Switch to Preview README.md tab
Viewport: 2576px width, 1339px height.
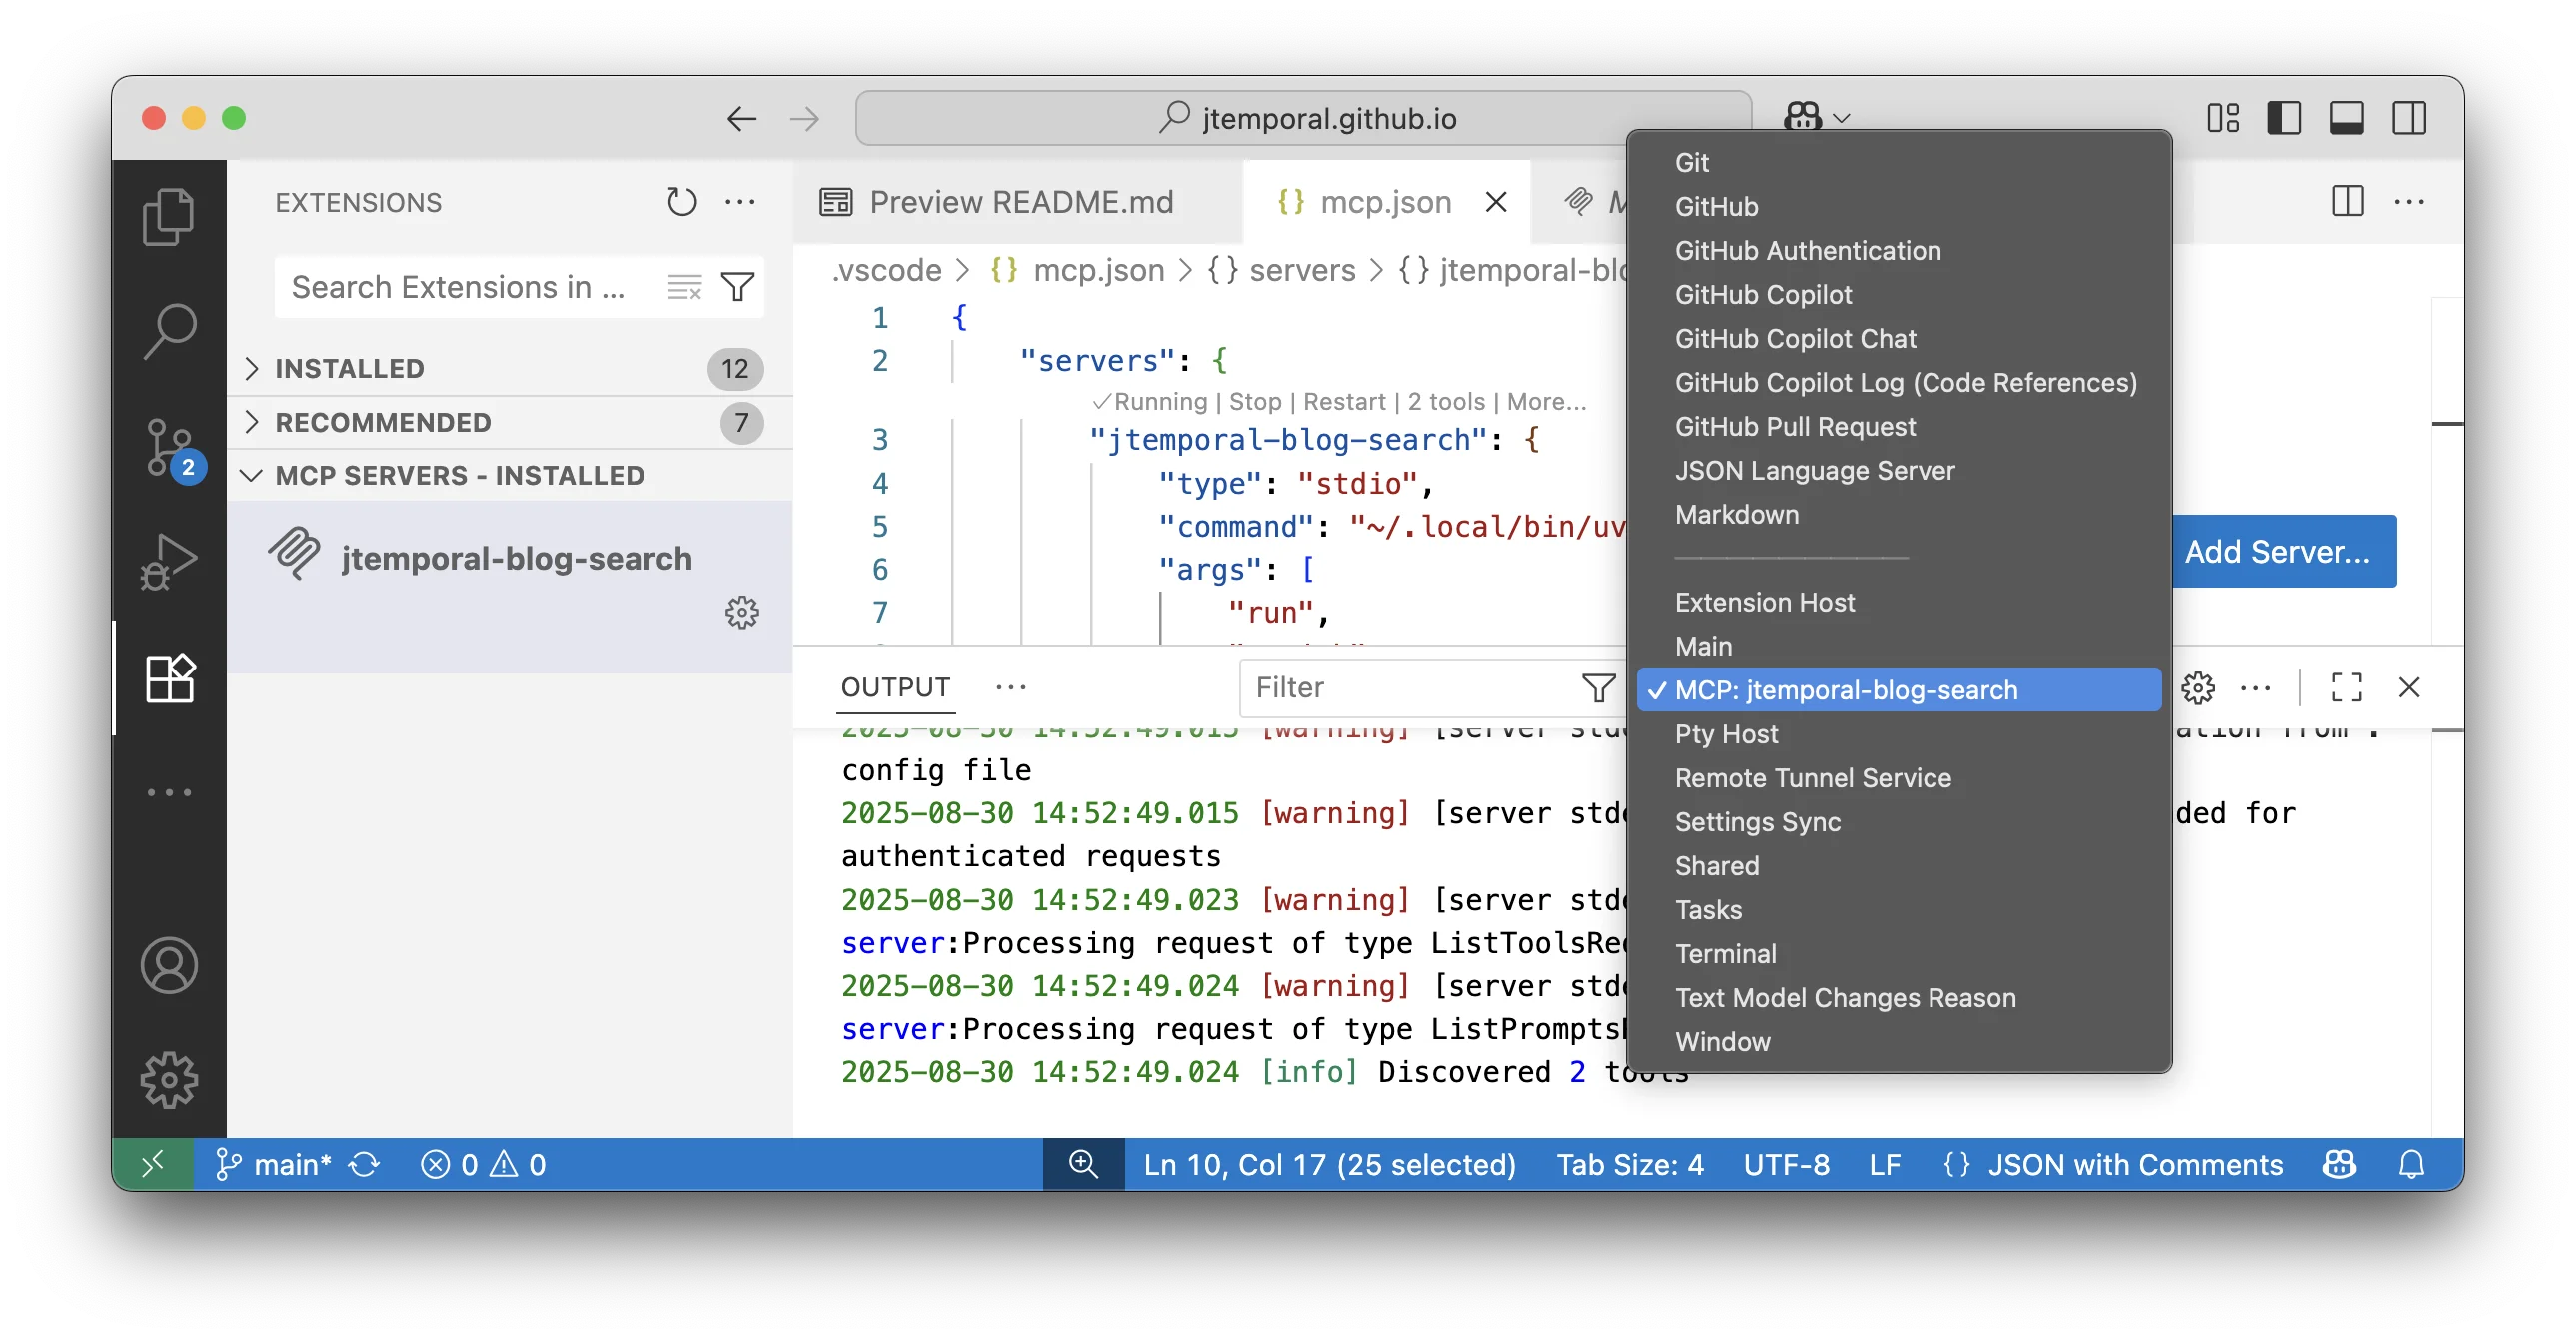point(1020,202)
